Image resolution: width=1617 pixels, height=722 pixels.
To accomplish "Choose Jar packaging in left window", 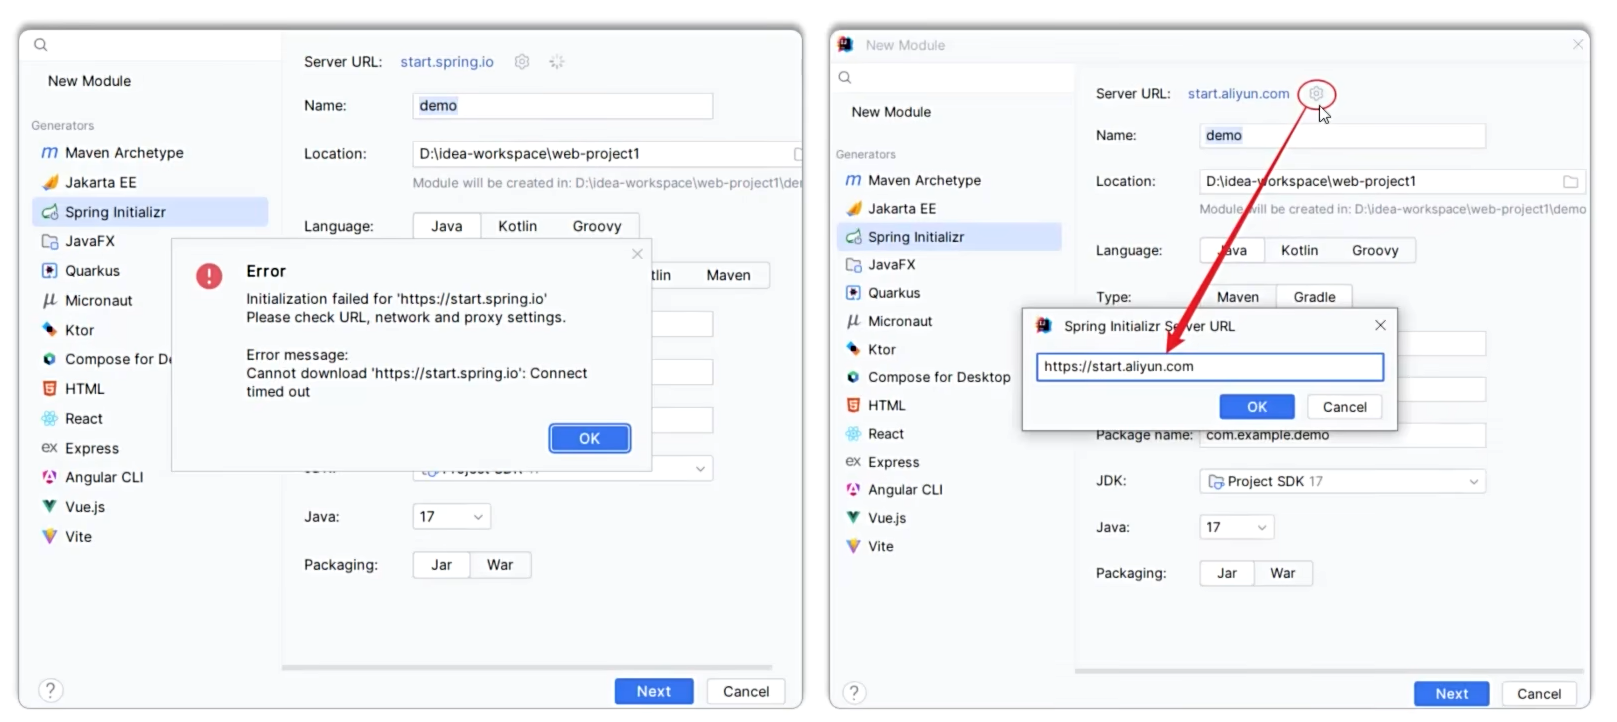I will (x=441, y=565).
